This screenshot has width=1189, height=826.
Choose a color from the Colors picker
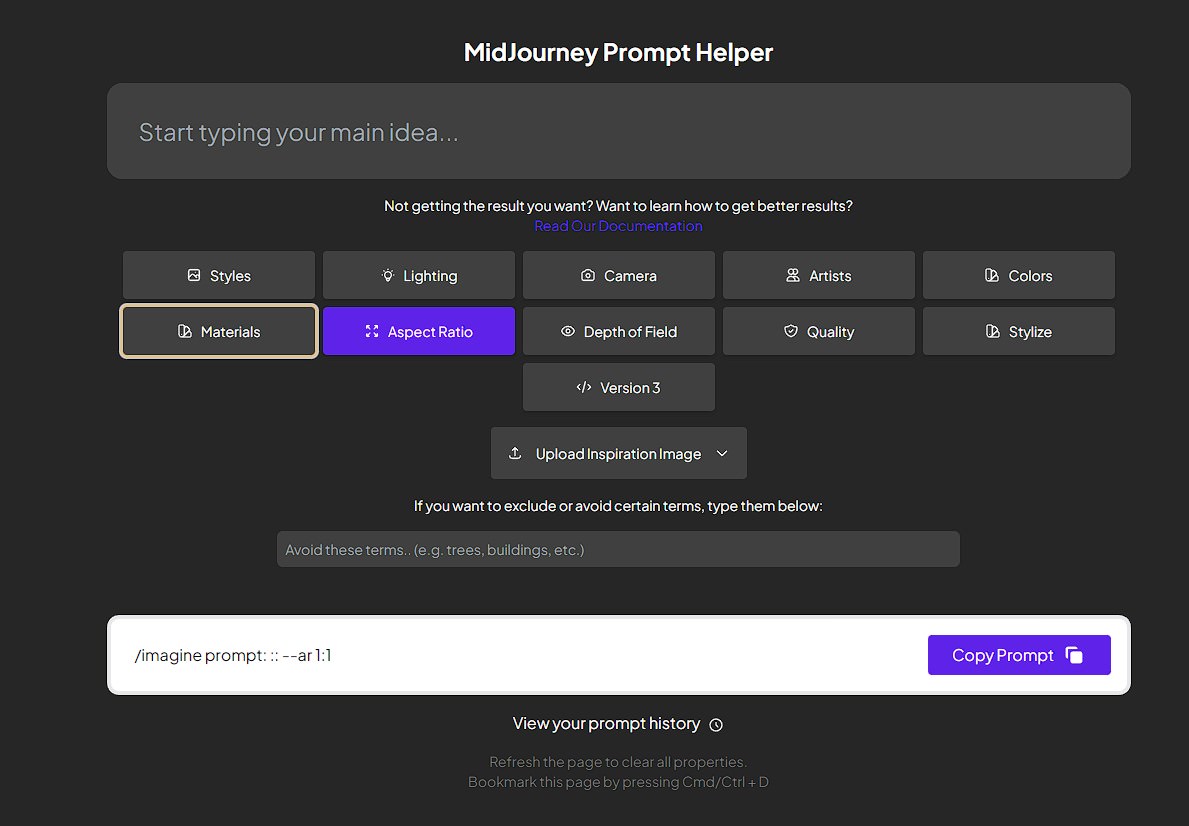[1018, 275]
